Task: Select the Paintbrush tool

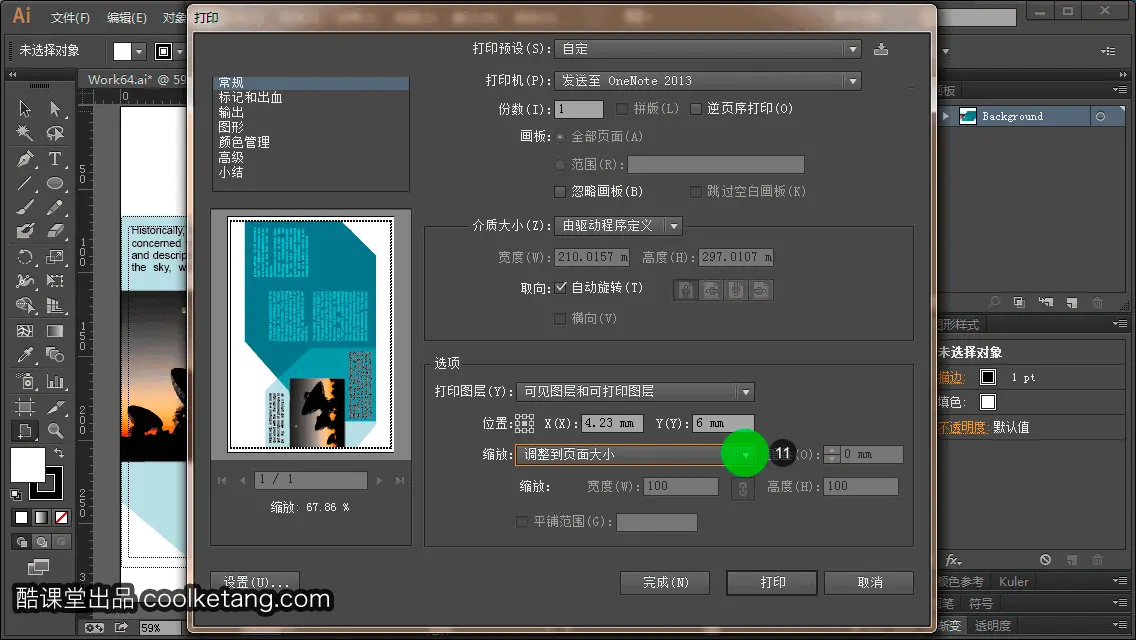Action: tap(25, 207)
